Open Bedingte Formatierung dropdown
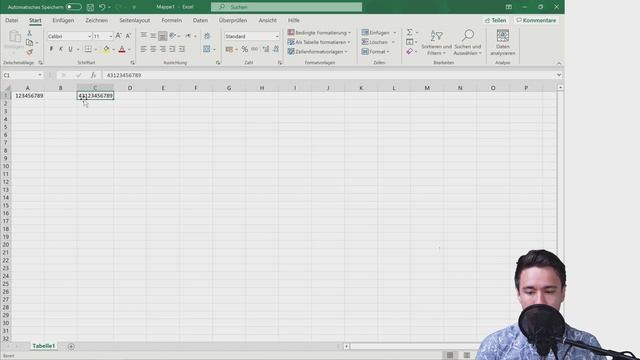Image resolution: width=640 pixels, height=360 pixels. [x=319, y=33]
